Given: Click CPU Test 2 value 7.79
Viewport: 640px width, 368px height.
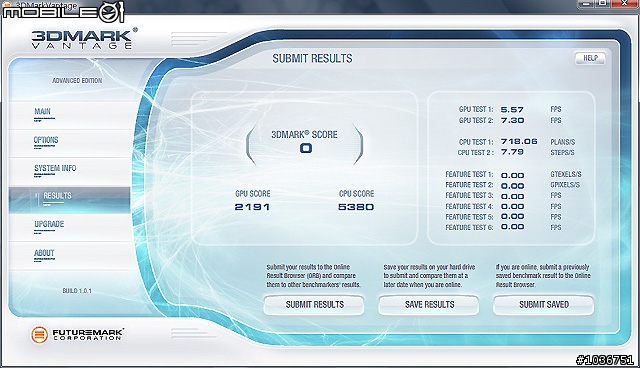Looking at the screenshot, I should click(512, 152).
